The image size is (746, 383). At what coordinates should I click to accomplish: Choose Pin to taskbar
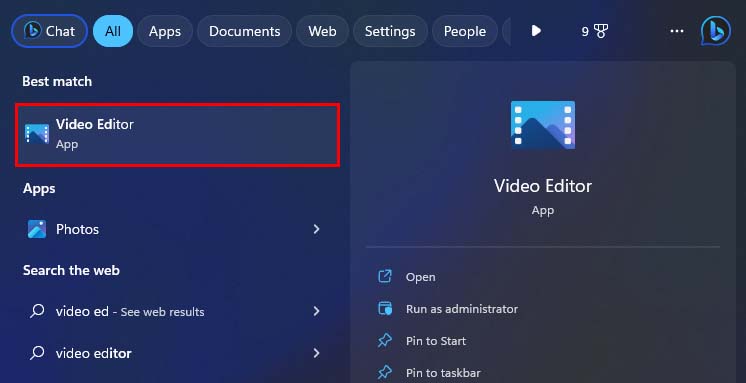point(443,373)
